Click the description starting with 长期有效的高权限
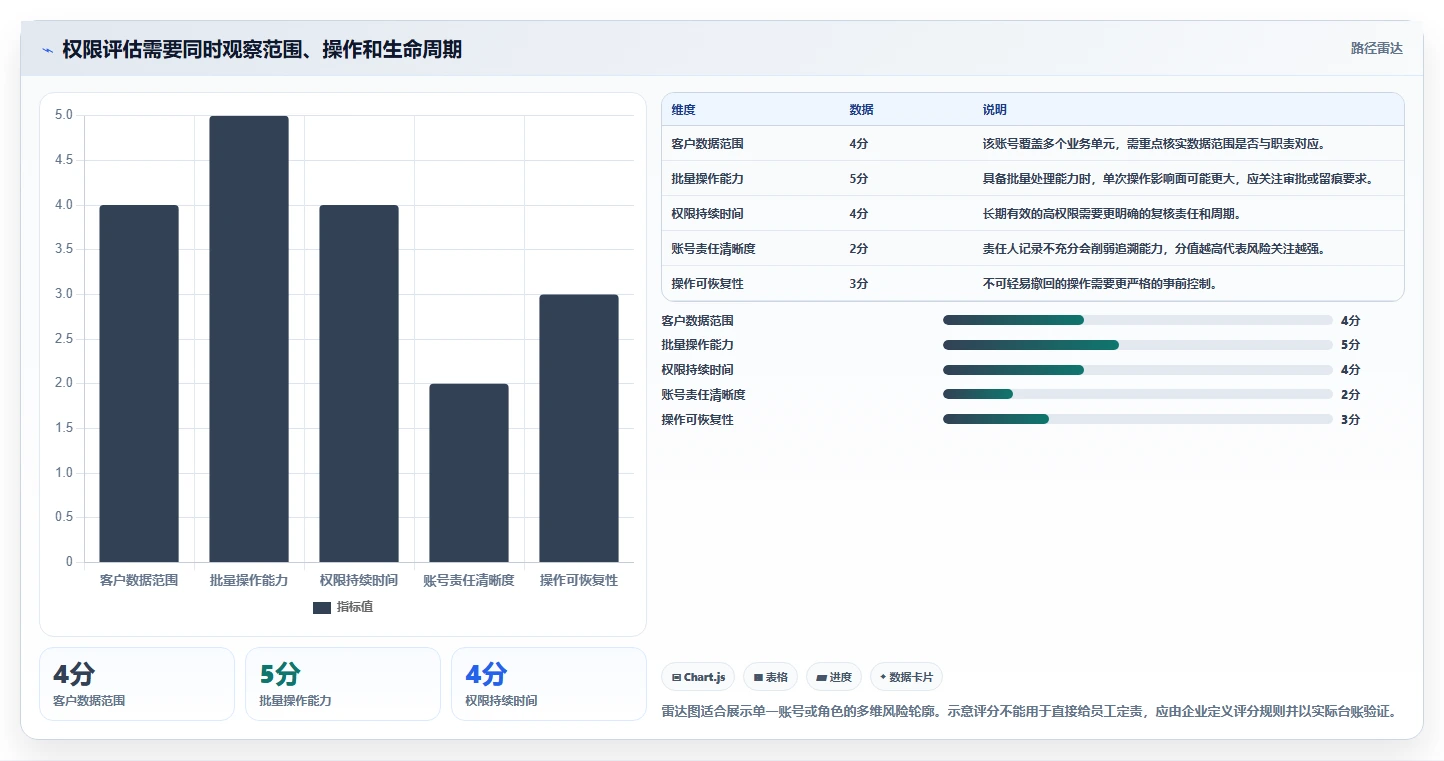The width and height of the screenshot is (1444, 761). [1112, 214]
